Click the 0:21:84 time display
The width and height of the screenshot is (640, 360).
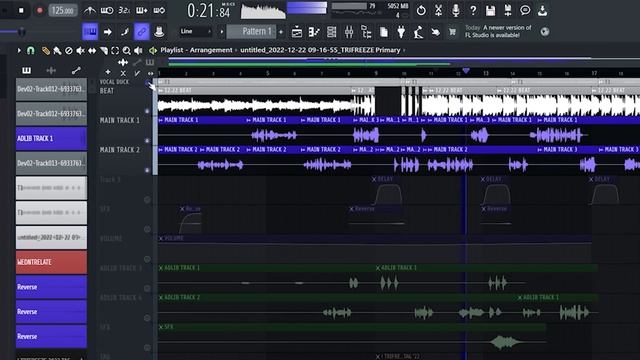(209, 11)
